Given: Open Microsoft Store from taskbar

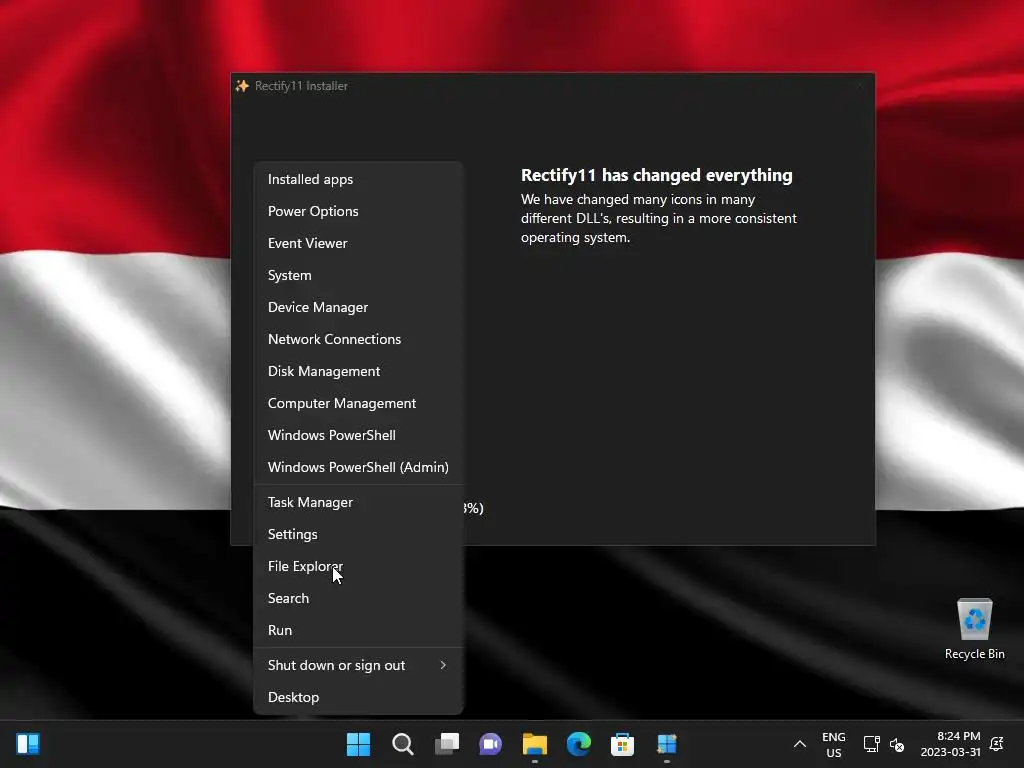Looking at the screenshot, I should pos(622,744).
